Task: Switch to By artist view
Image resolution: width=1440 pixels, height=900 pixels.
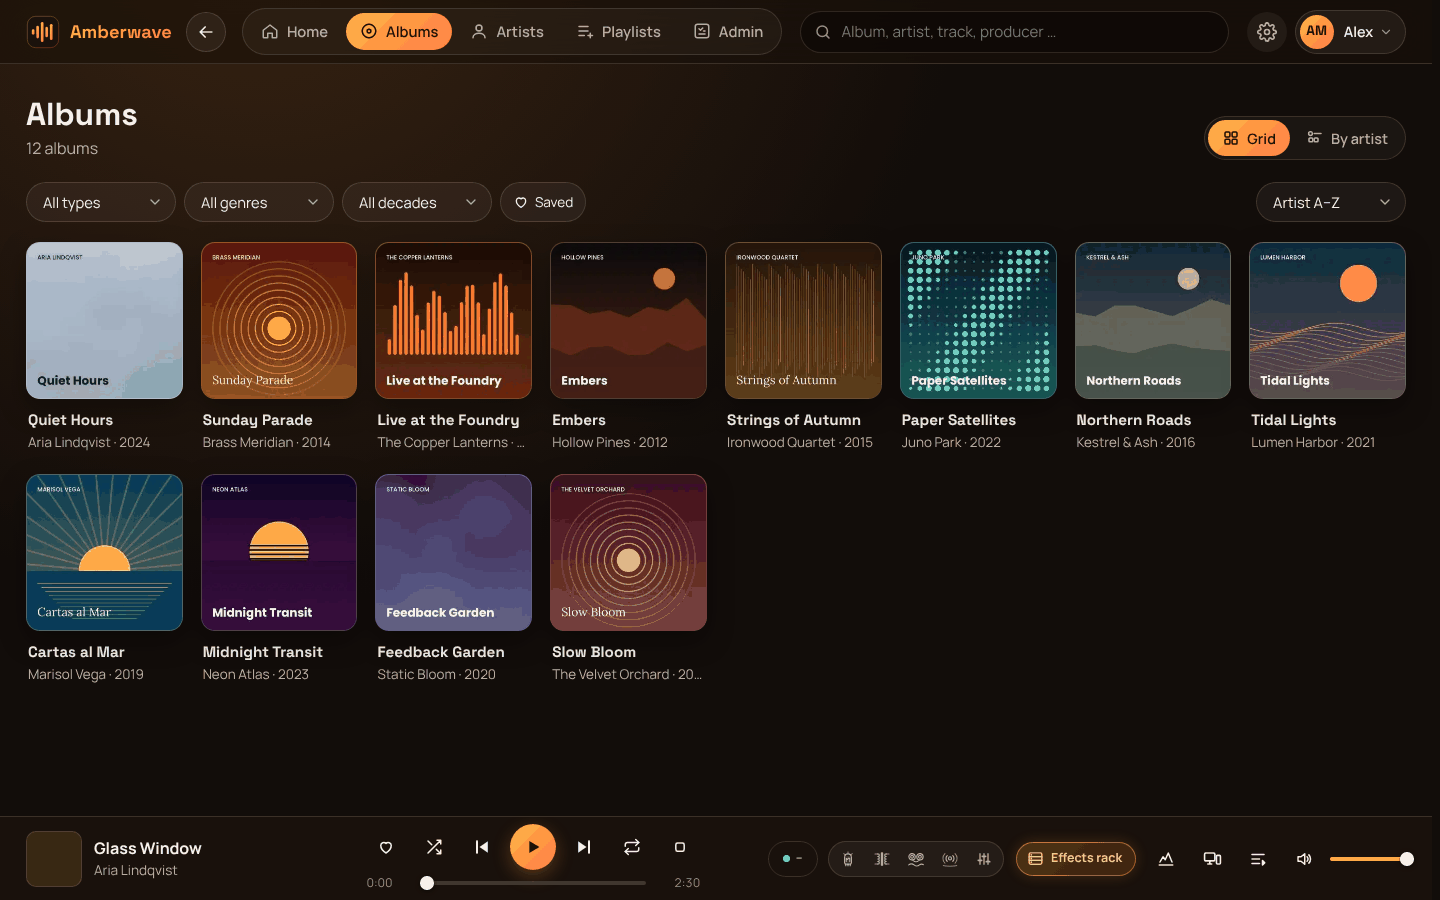Action: [x=1347, y=139]
